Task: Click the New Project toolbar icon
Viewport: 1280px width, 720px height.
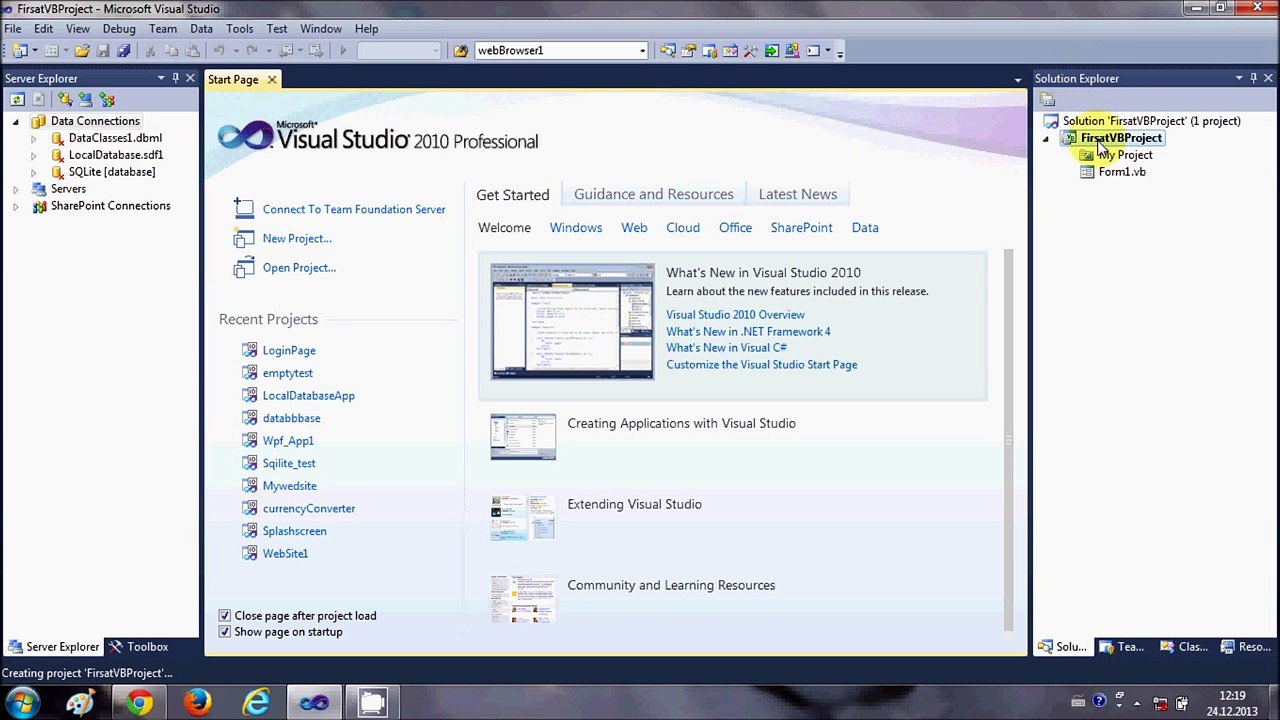Action: click(19, 50)
